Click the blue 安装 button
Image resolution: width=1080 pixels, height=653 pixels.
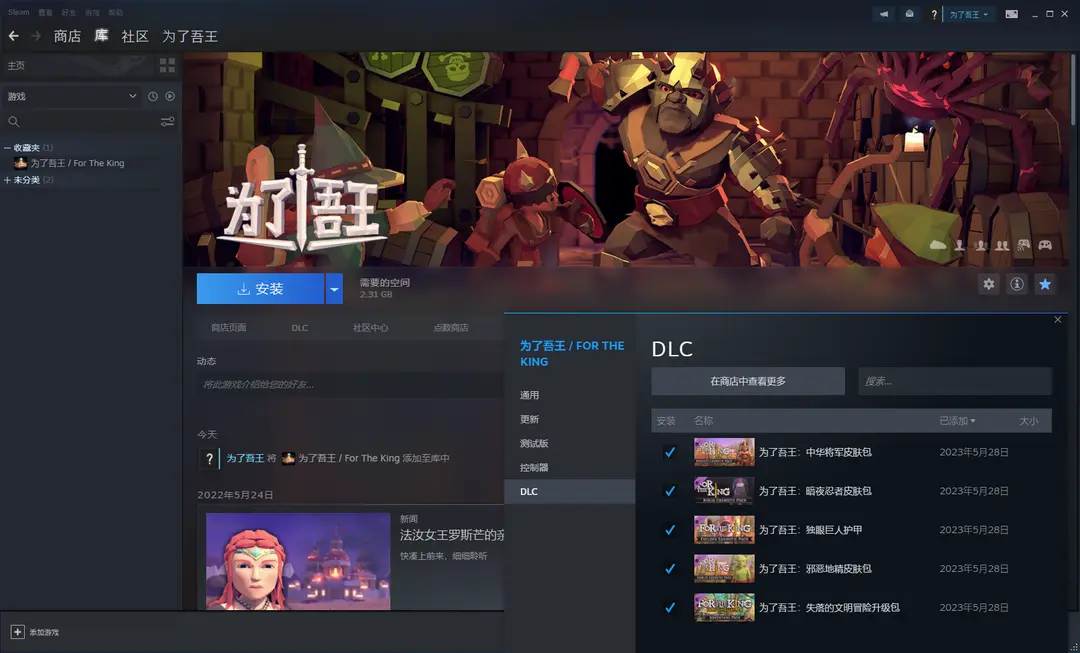(x=260, y=289)
